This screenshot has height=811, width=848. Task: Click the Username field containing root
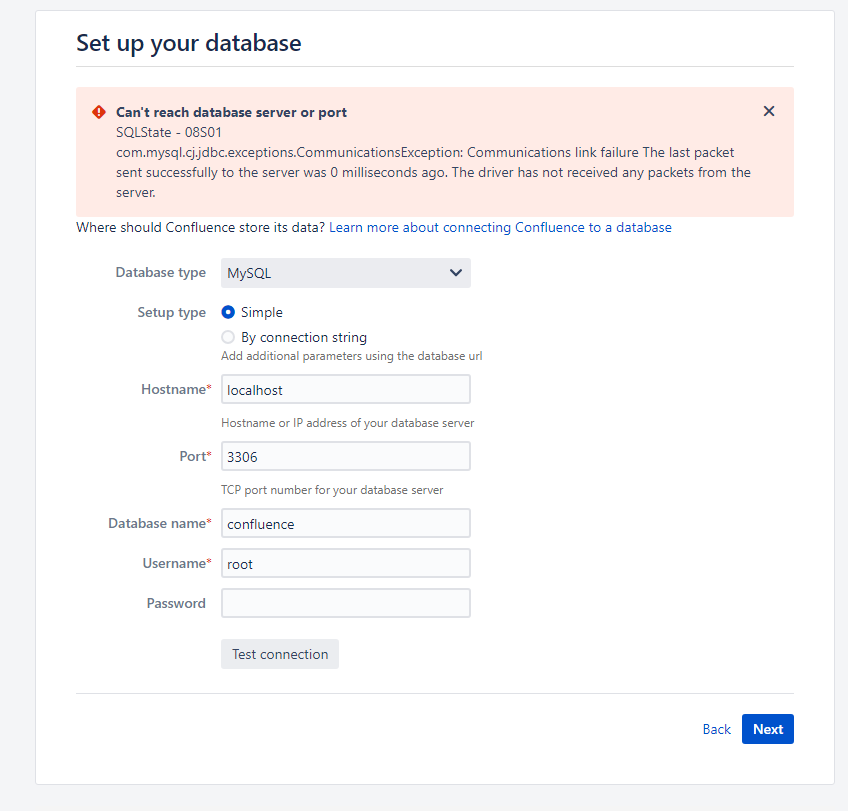coord(346,563)
